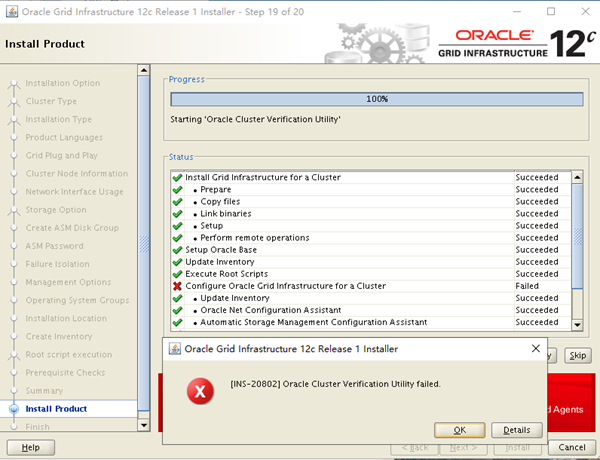Select the Cluster Node Information step
600x460 pixels.
77,173
